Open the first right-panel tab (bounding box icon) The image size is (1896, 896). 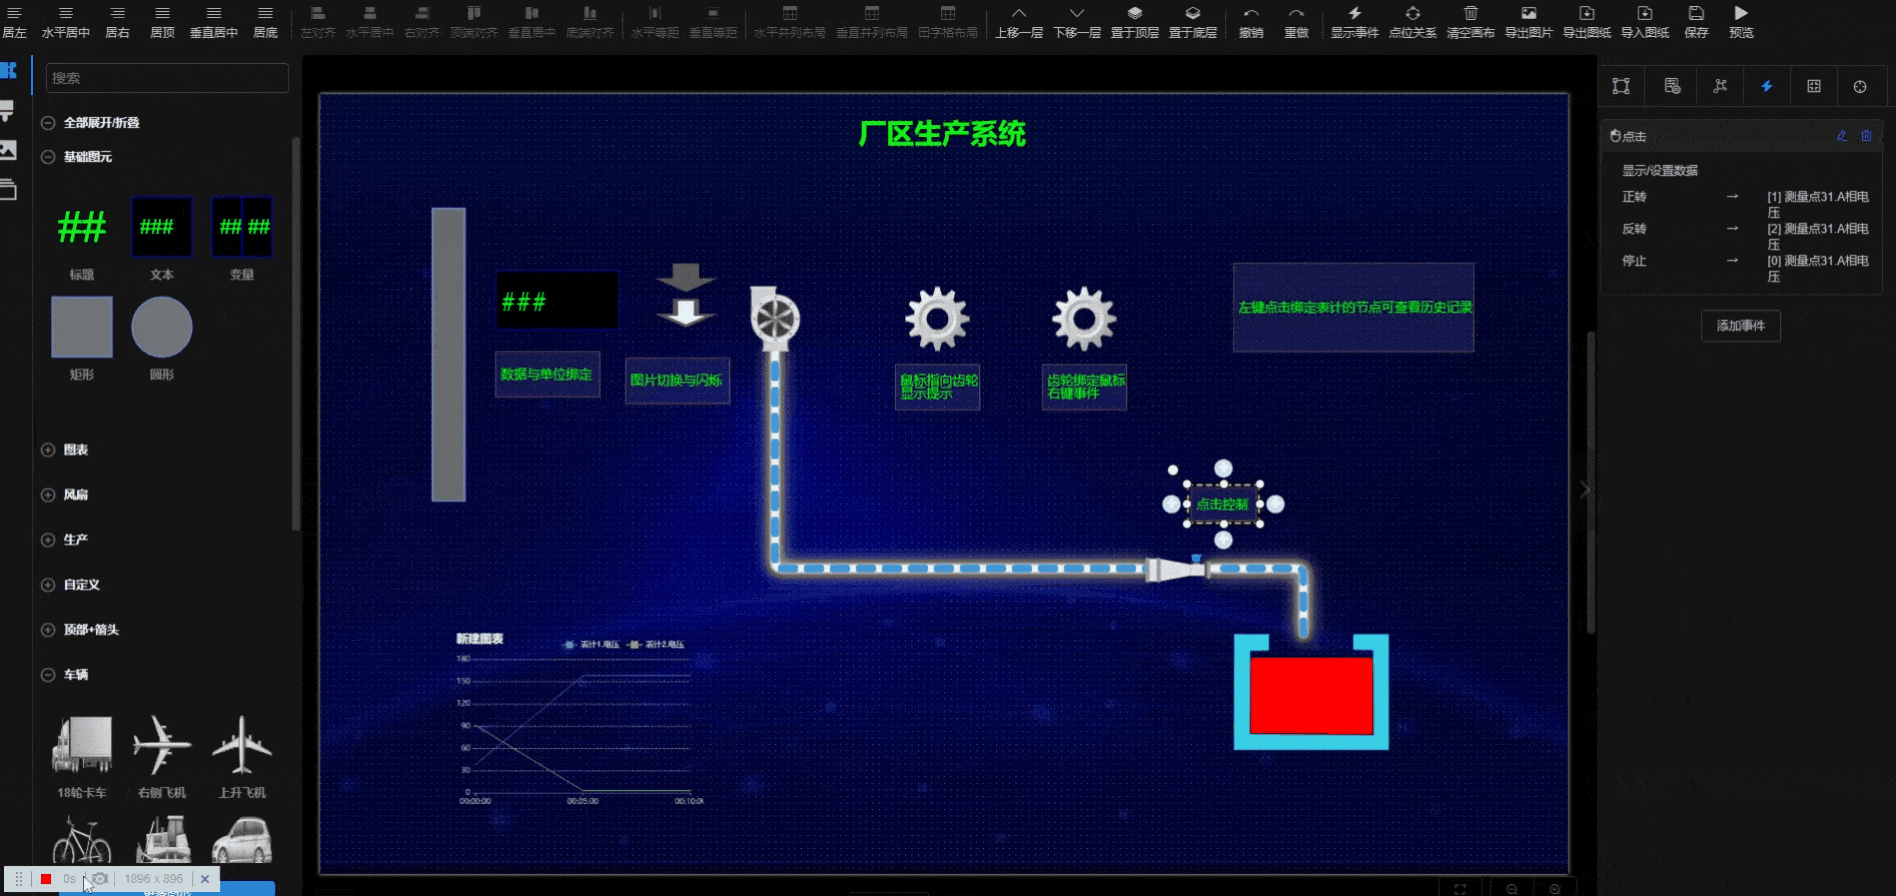pyautogui.click(x=1621, y=87)
